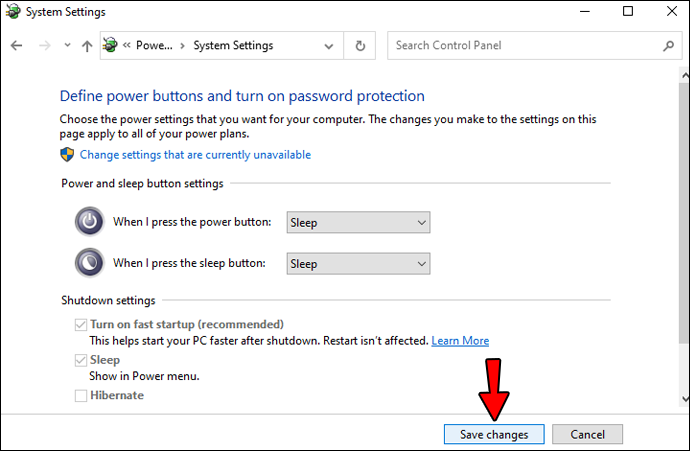Click the Back navigation arrow
Image resolution: width=690 pixels, height=451 pixels.
coord(17,46)
